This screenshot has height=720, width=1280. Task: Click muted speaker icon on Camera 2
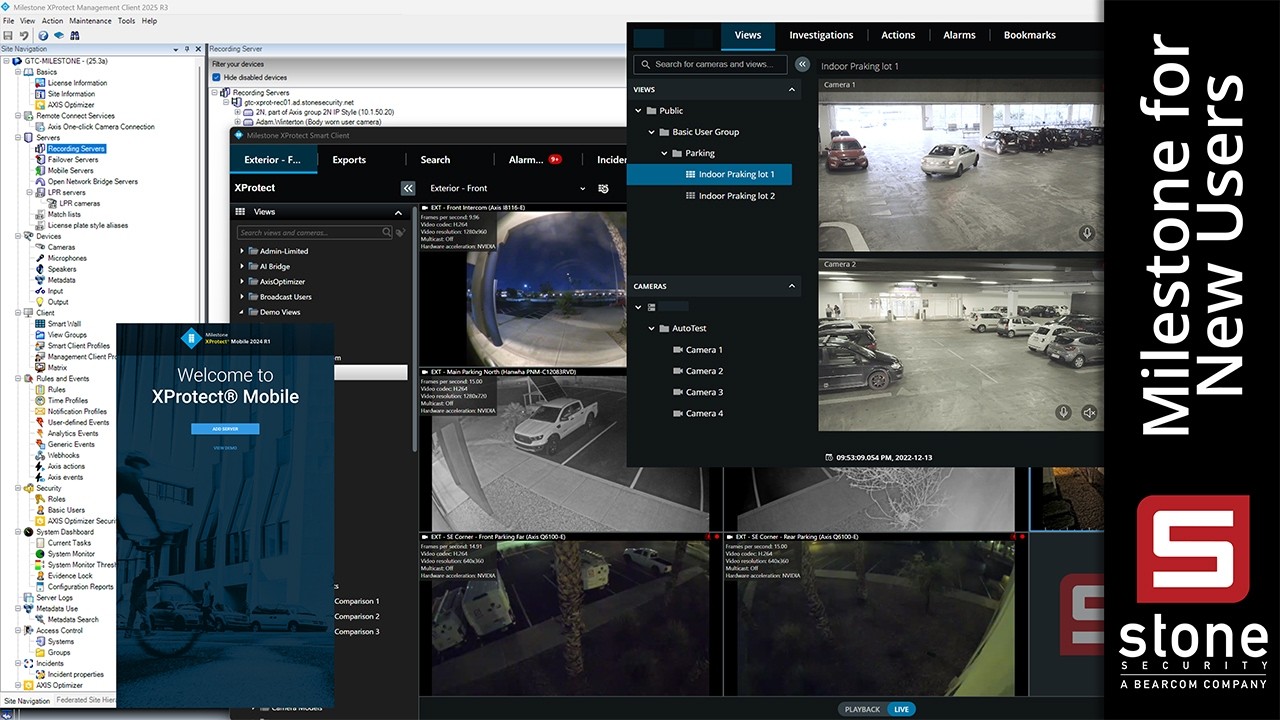(x=1089, y=413)
